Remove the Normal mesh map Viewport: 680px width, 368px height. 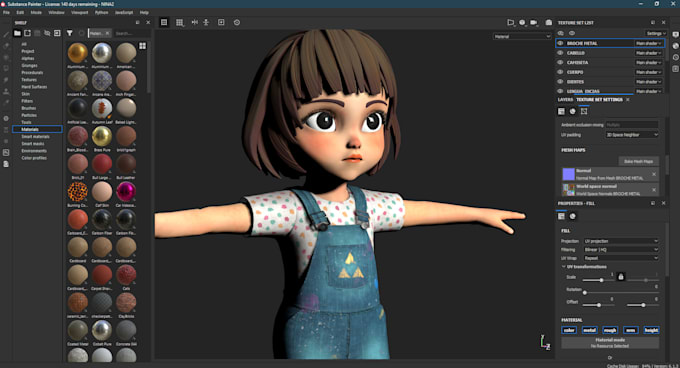654,174
